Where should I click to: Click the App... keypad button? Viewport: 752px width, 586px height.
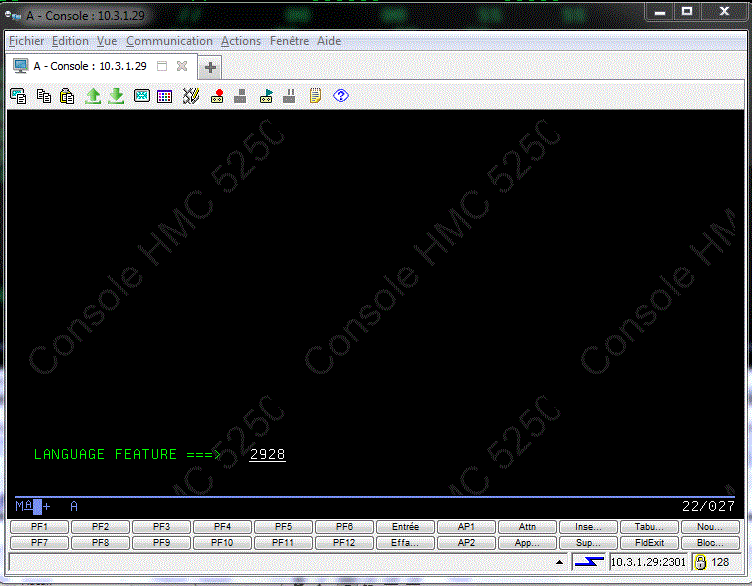(528, 543)
